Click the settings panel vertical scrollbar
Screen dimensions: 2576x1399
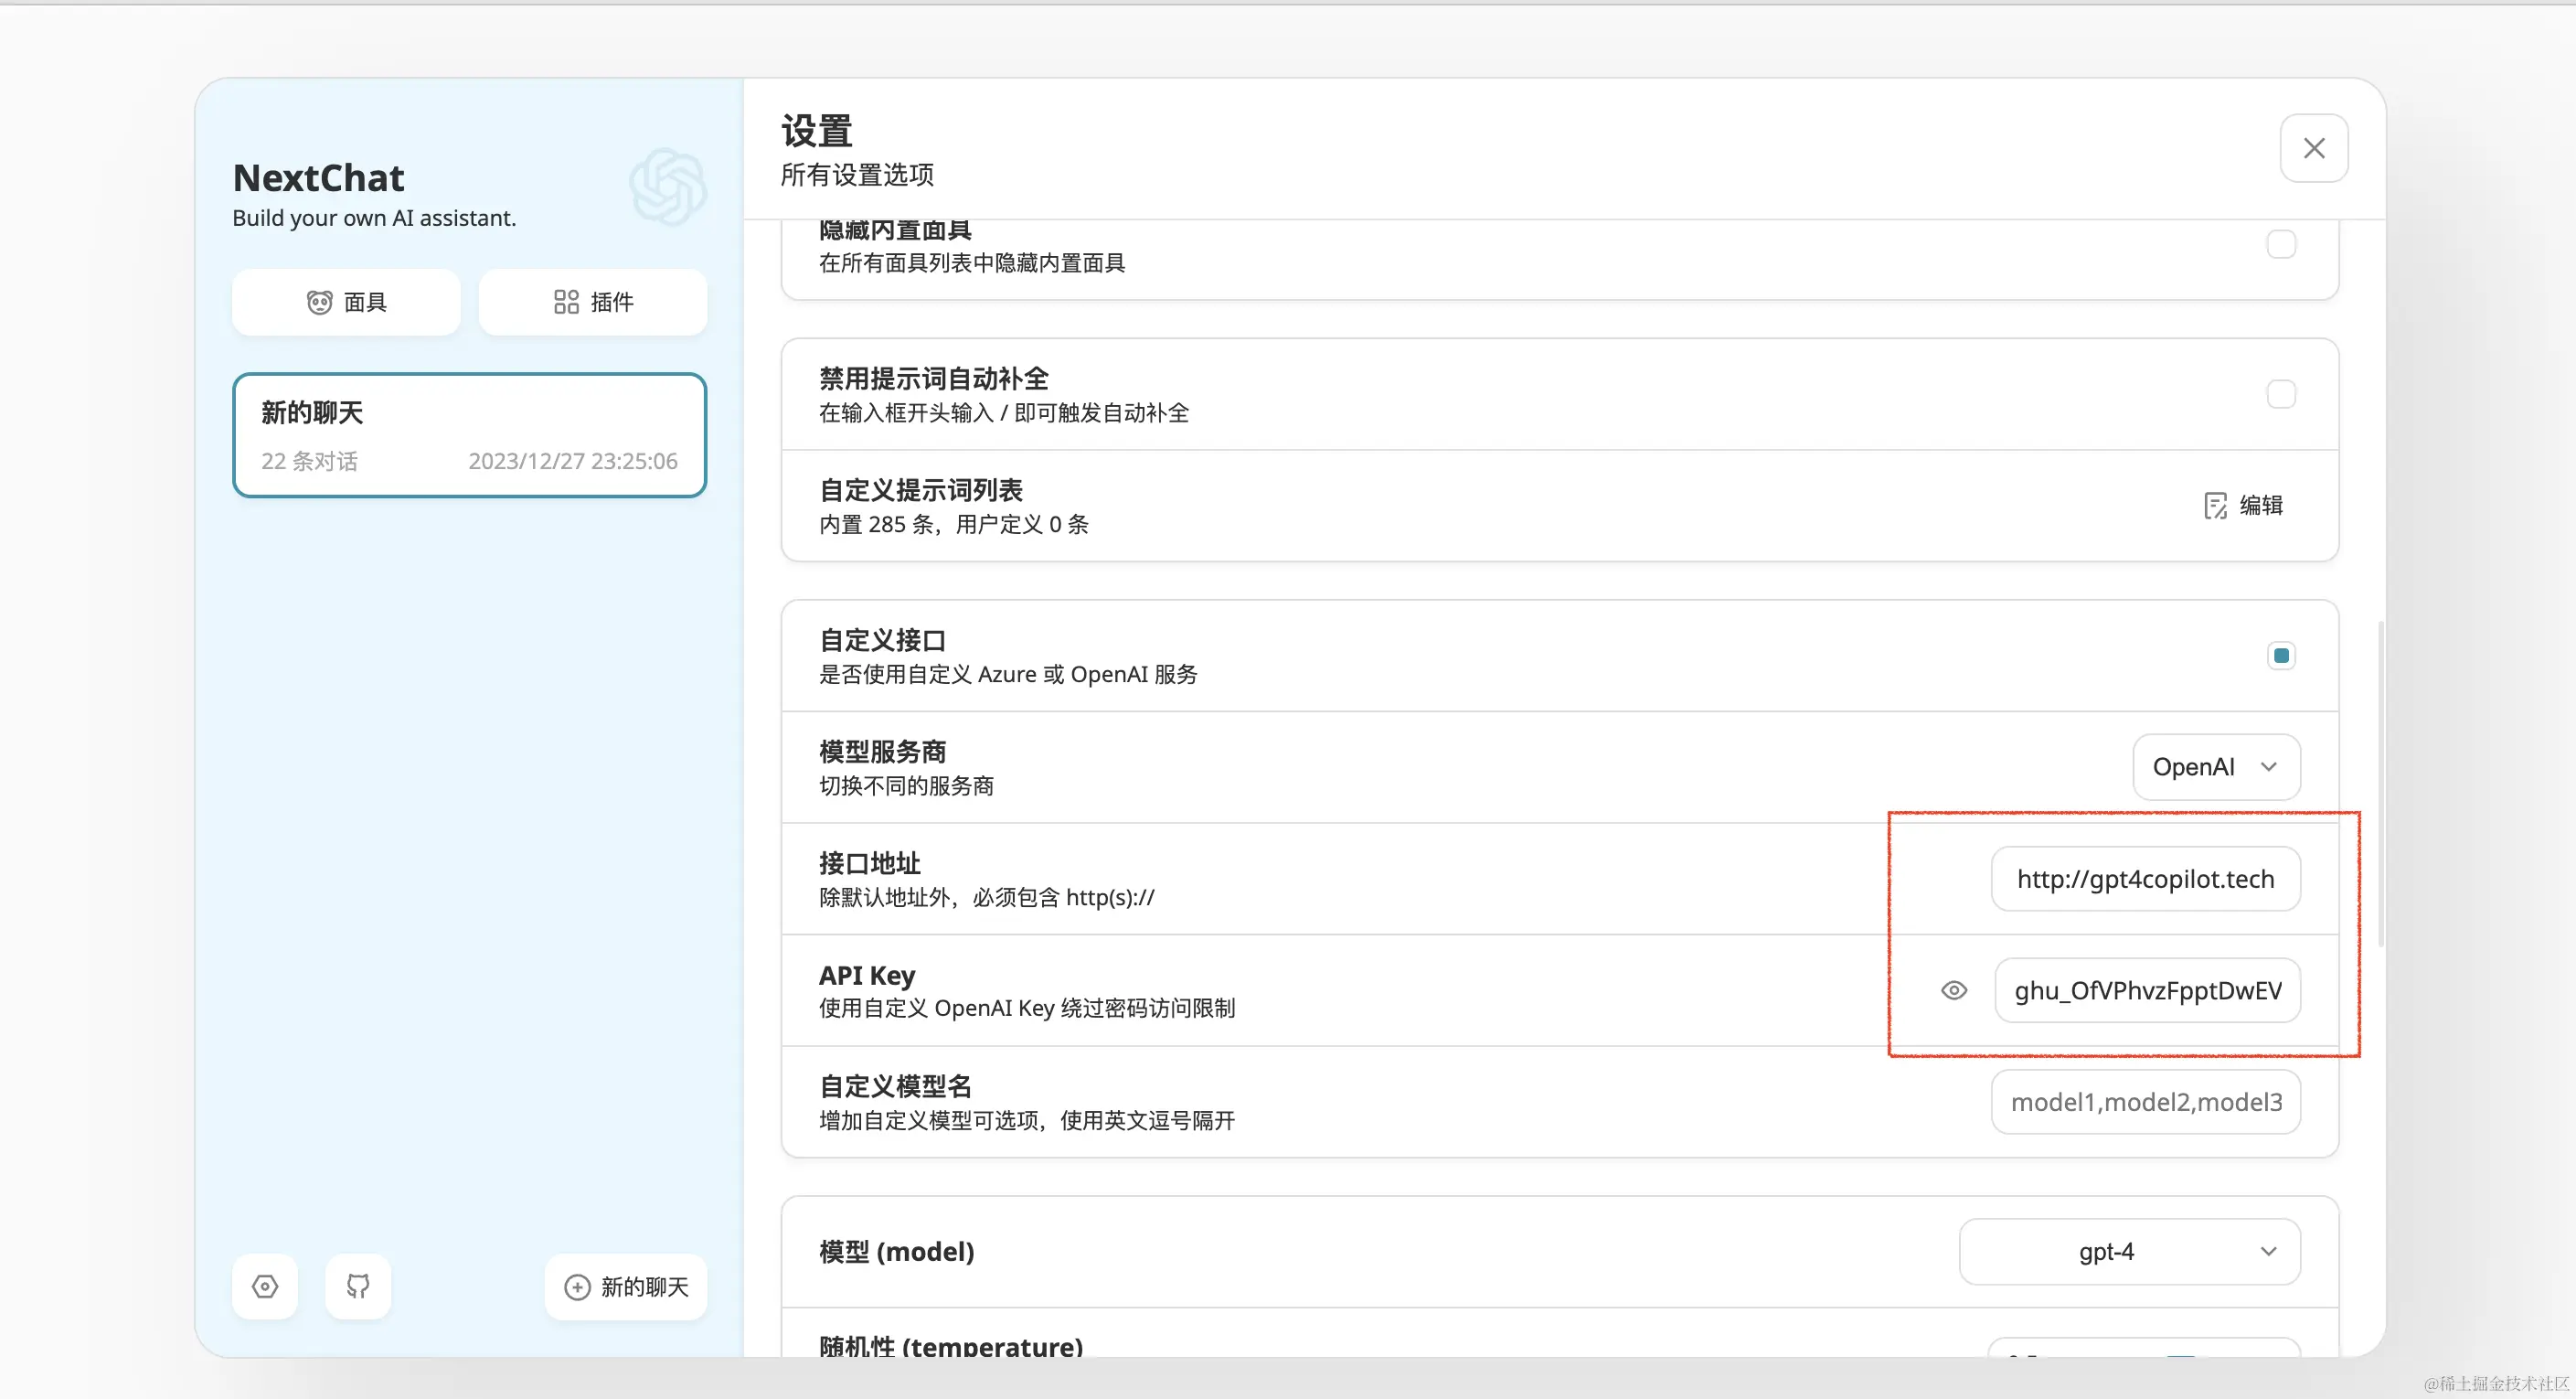(2380, 783)
